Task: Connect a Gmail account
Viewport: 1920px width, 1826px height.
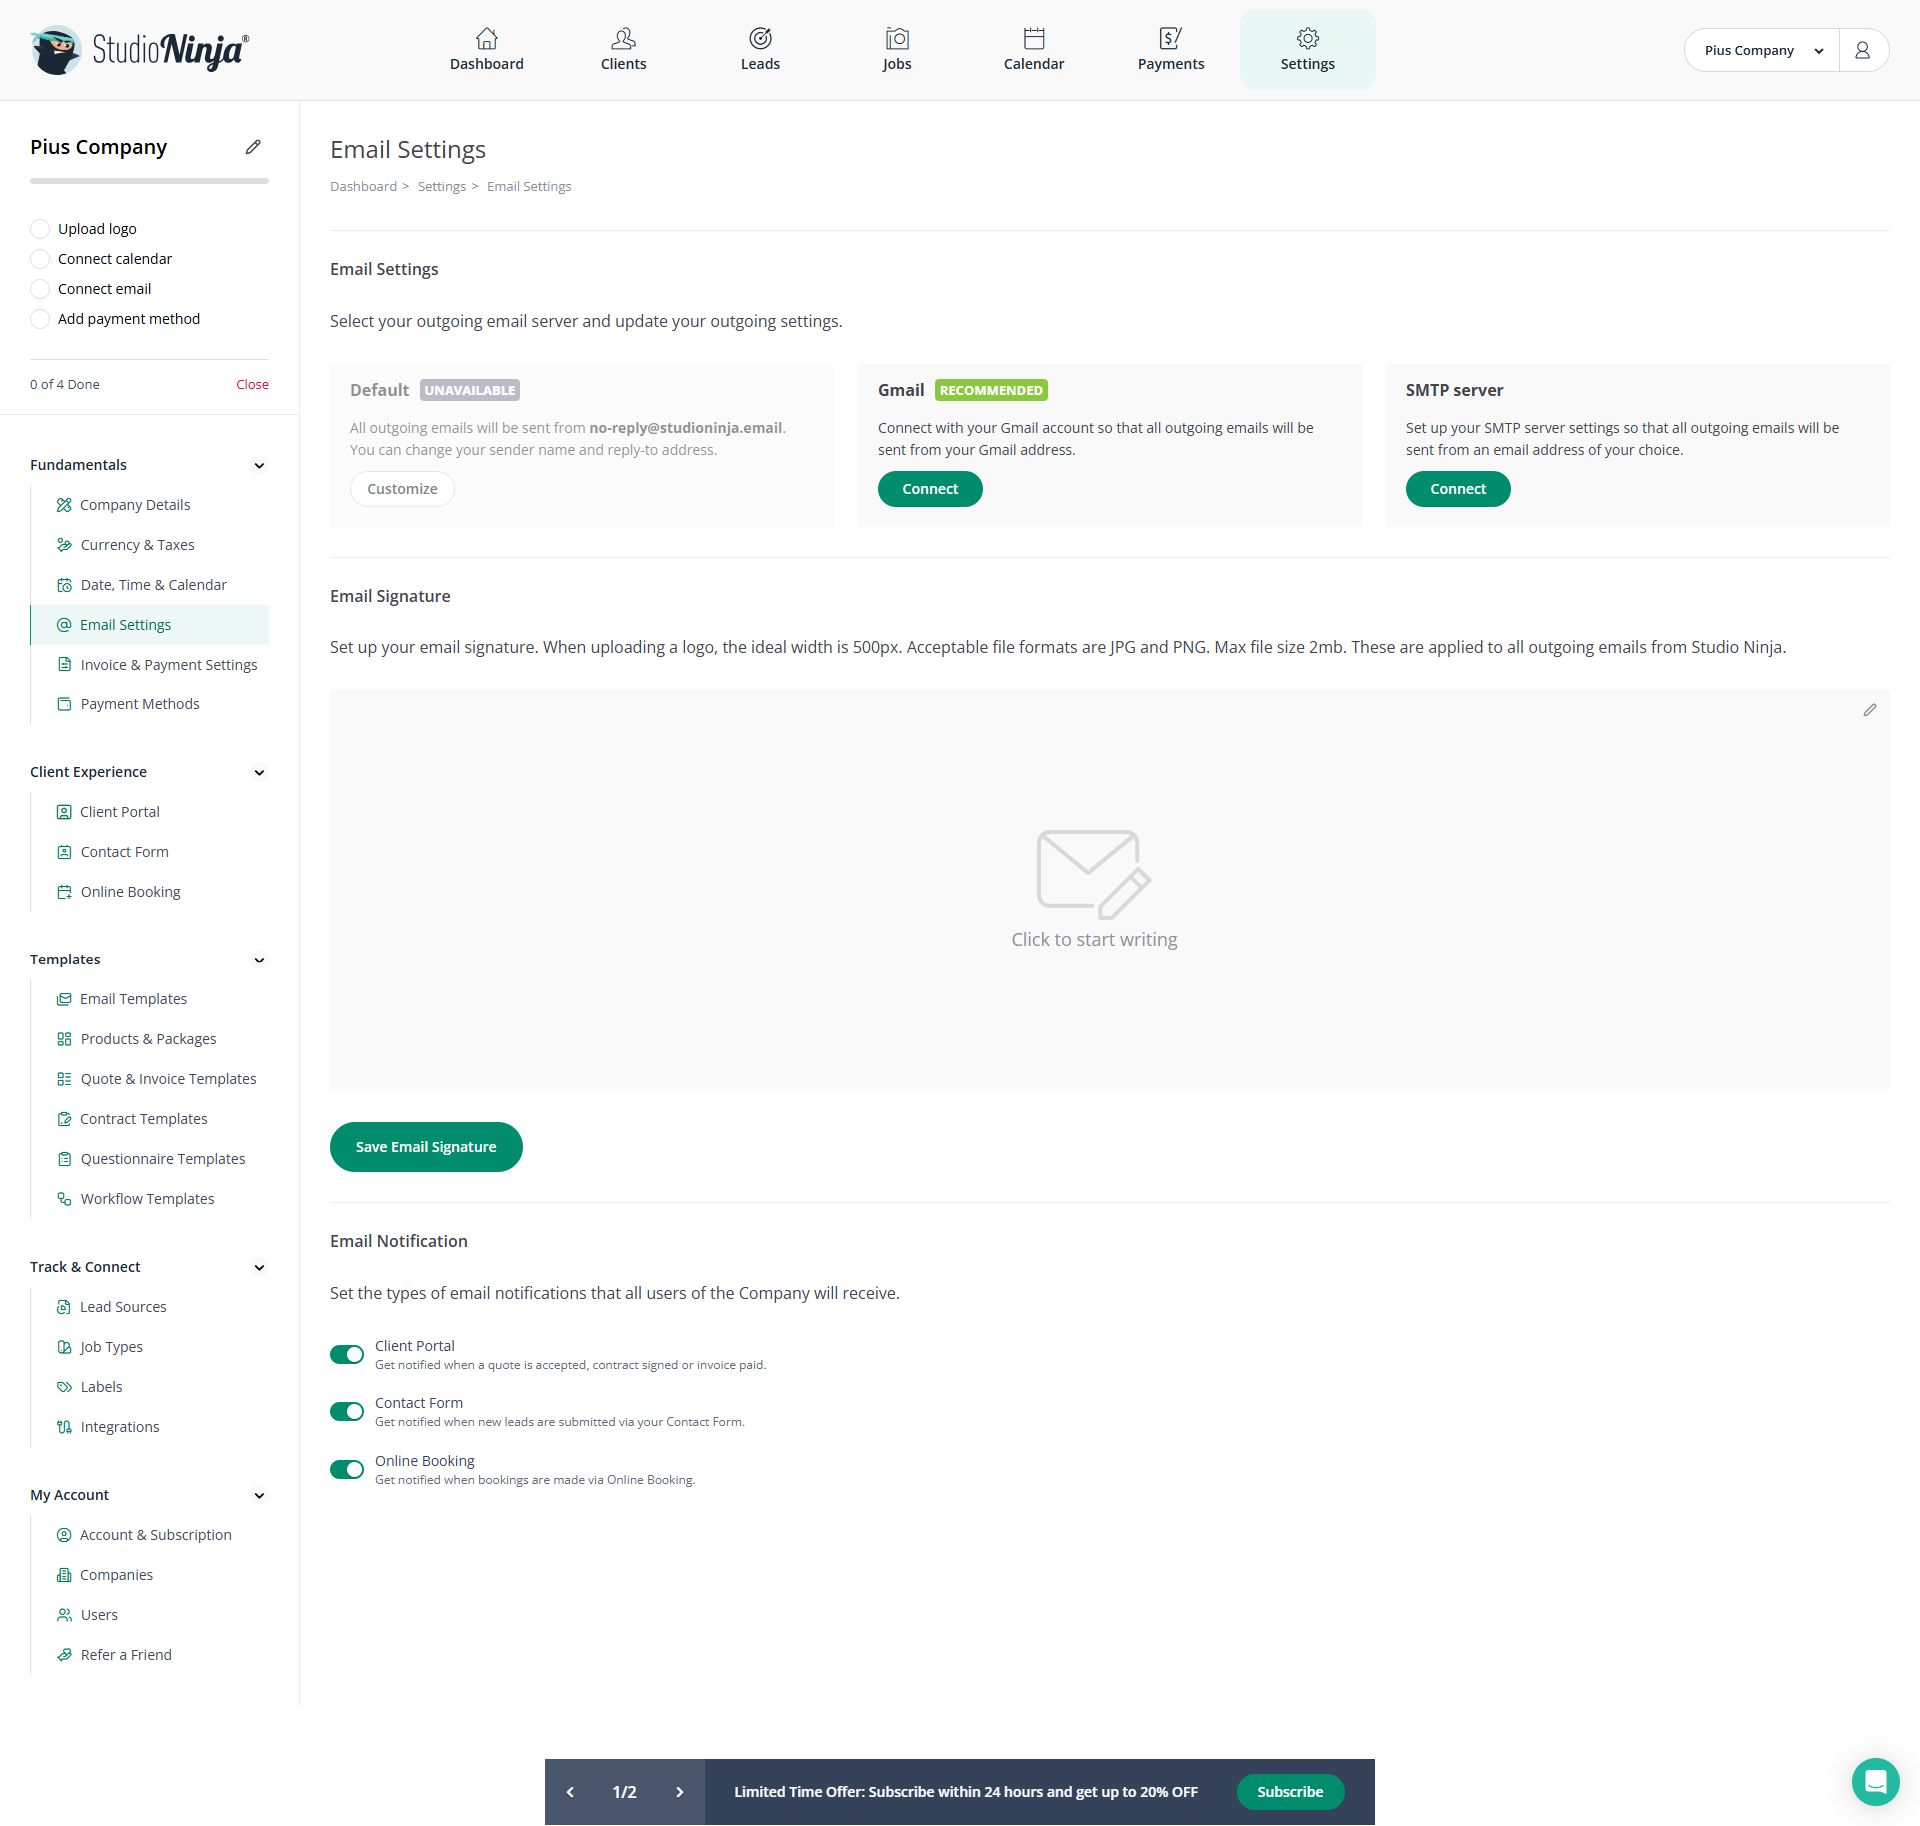Action: (x=930, y=489)
